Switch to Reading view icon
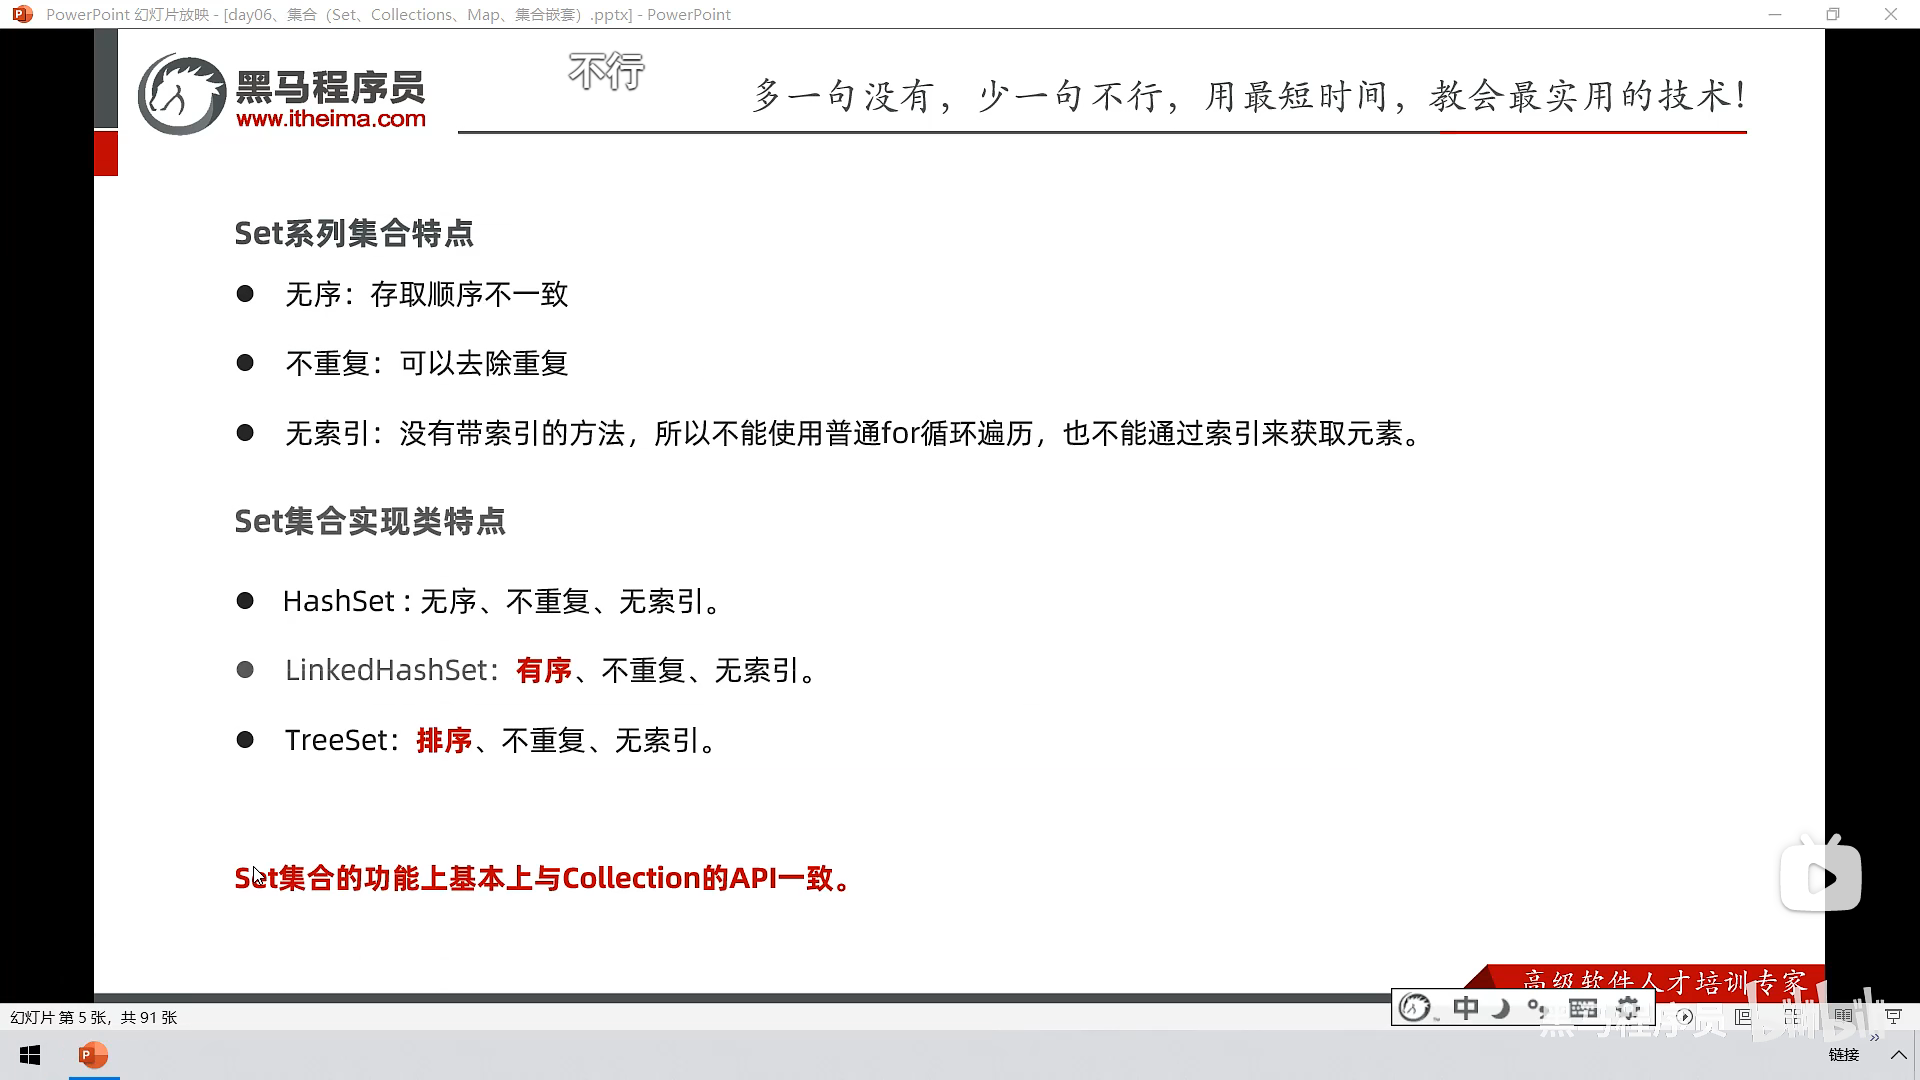This screenshot has width=1920, height=1080. (x=1843, y=1017)
